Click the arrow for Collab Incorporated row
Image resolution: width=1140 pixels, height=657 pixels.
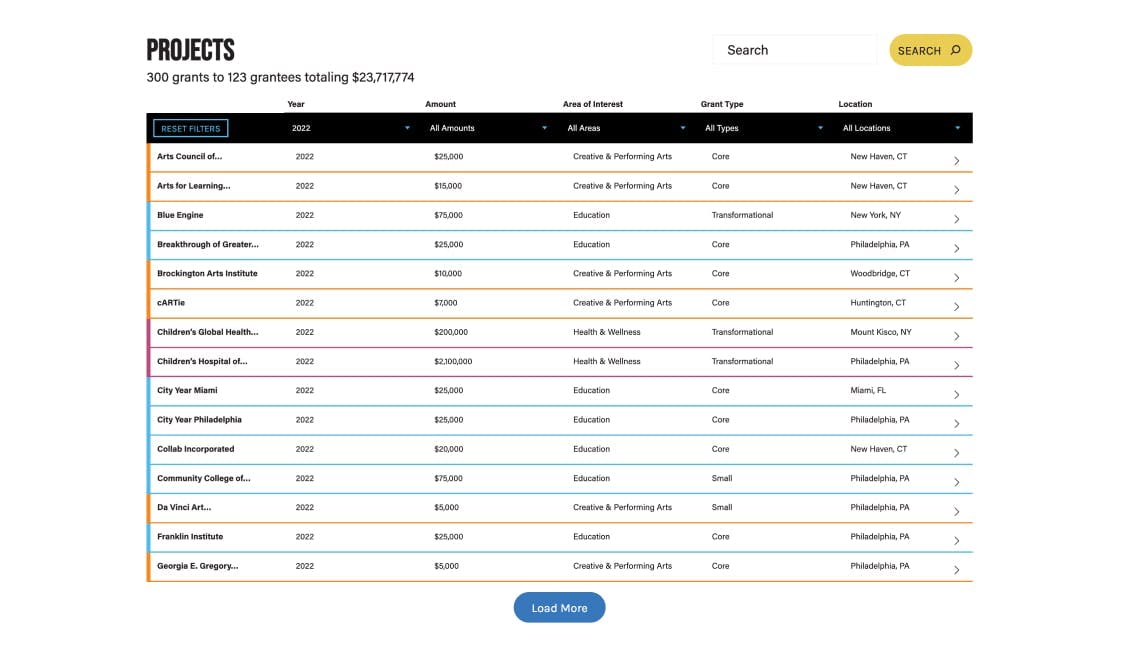(x=956, y=453)
